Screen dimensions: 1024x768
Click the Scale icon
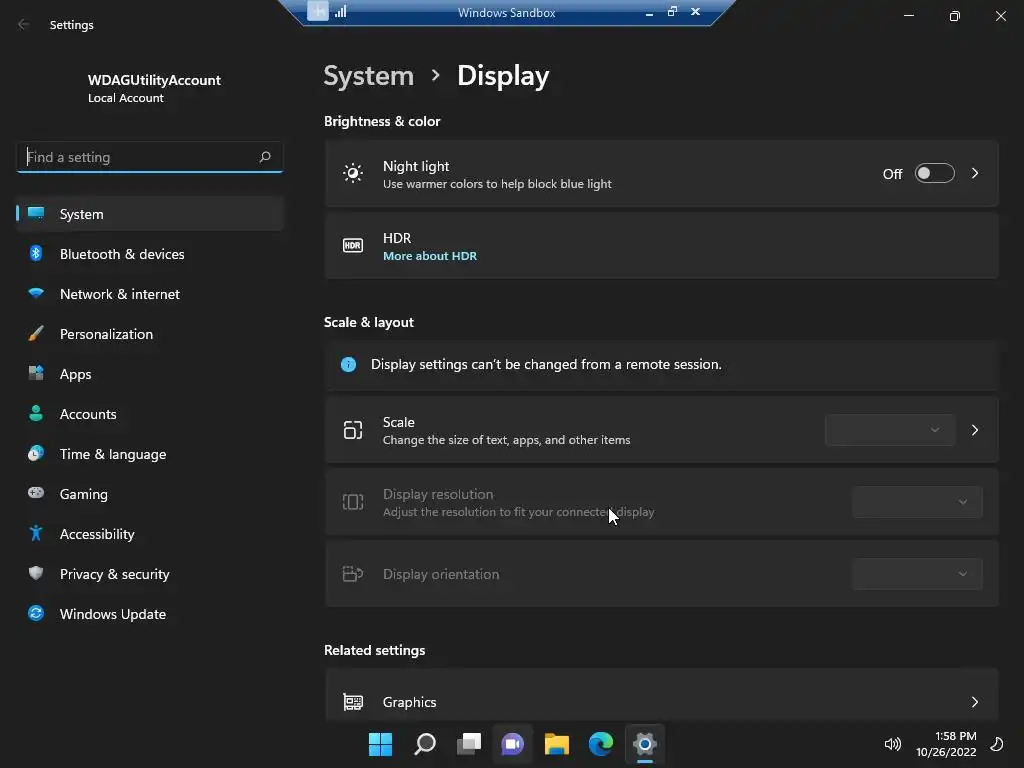pyautogui.click(x=353, y=430)
